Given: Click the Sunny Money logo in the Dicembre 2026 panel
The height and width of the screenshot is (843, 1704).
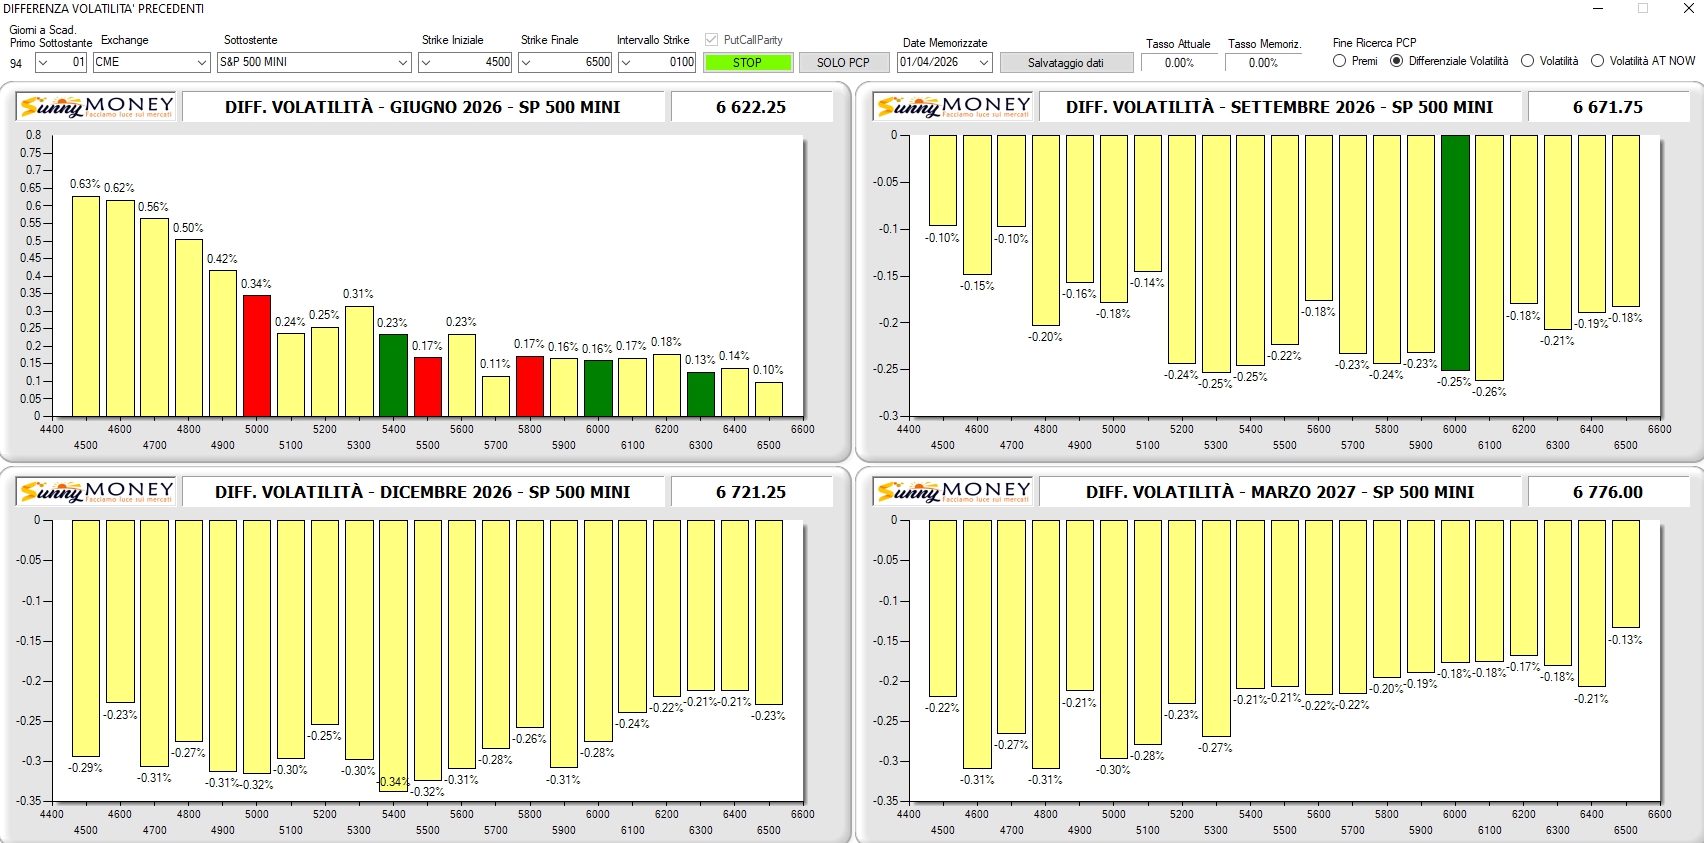Looking at the screenshot, I should pyautogui.click(x=97, y=491).
